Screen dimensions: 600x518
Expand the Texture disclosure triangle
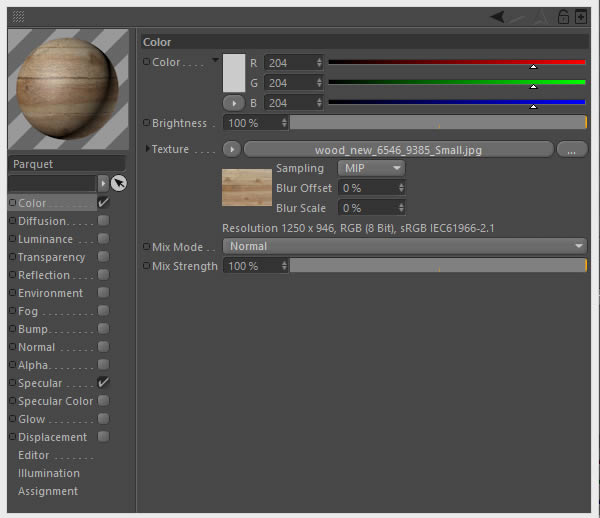(147, 148)
